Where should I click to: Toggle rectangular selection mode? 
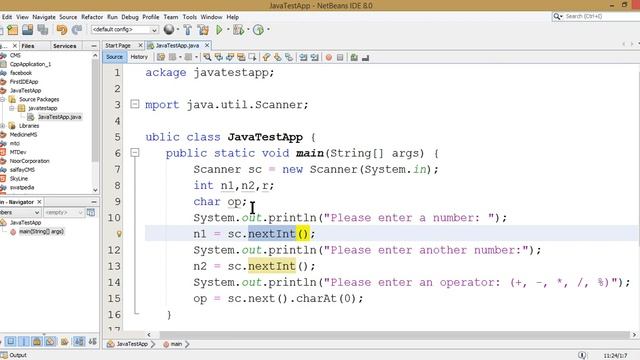(x=252, y=58)
